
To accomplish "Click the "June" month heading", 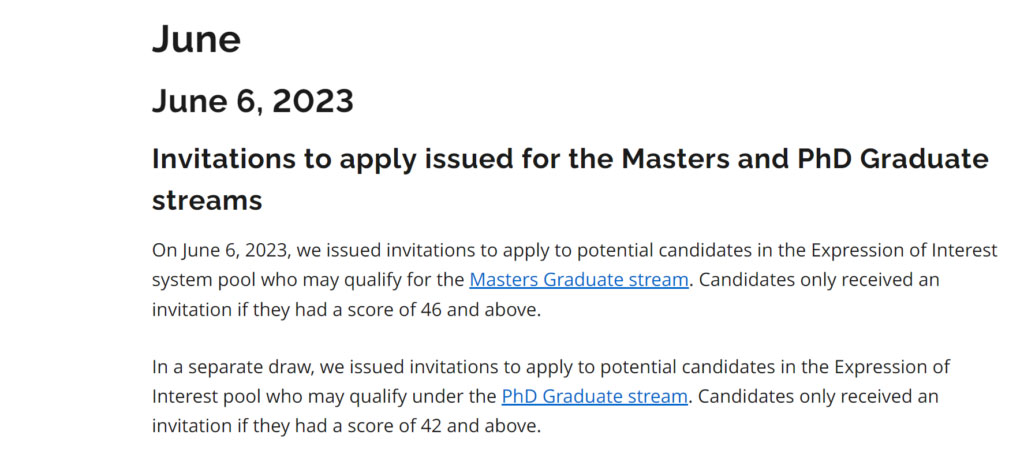I will coord(196,39).
